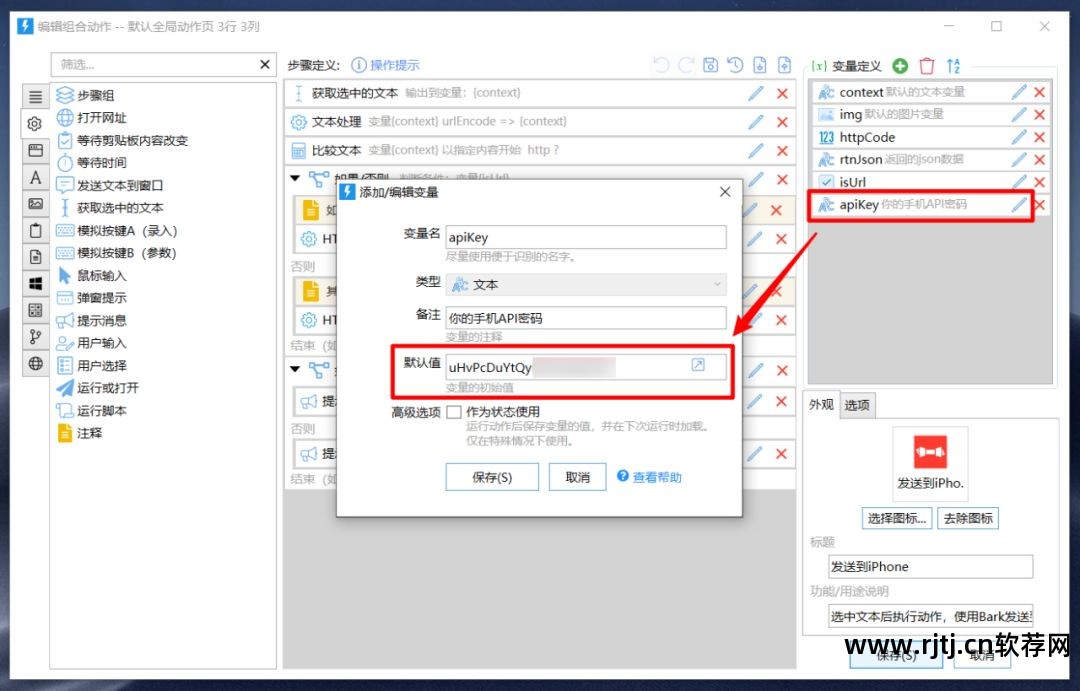The height and width of the screenshot is (691, 1080).
Task: Pick the 获取选中的文本 sidebar action
Action: [x=110, y=207]
